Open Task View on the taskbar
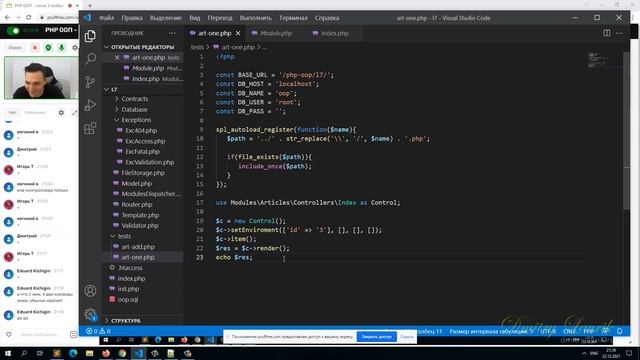 coord(40,353)
